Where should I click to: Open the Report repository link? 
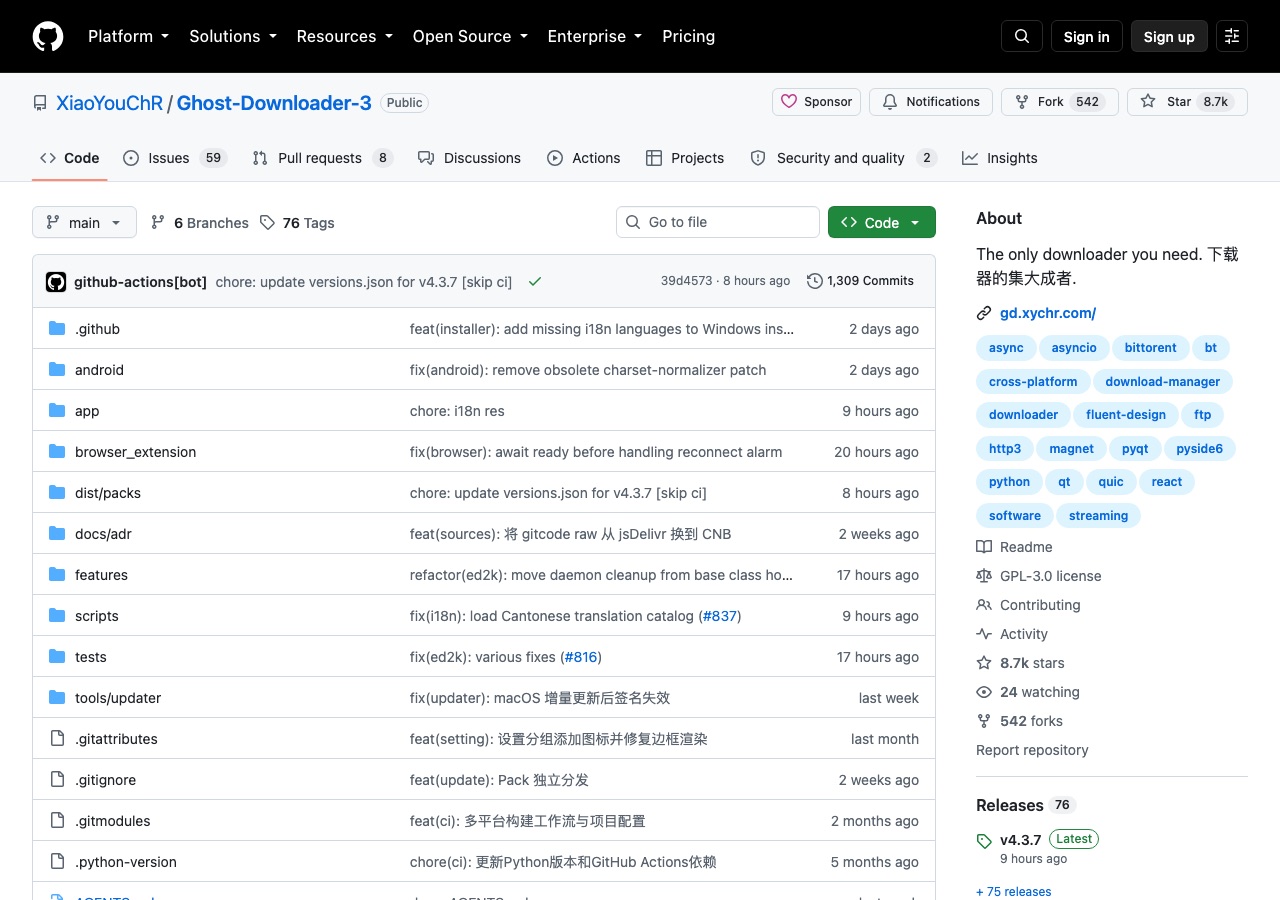[x=1032, y=750]
